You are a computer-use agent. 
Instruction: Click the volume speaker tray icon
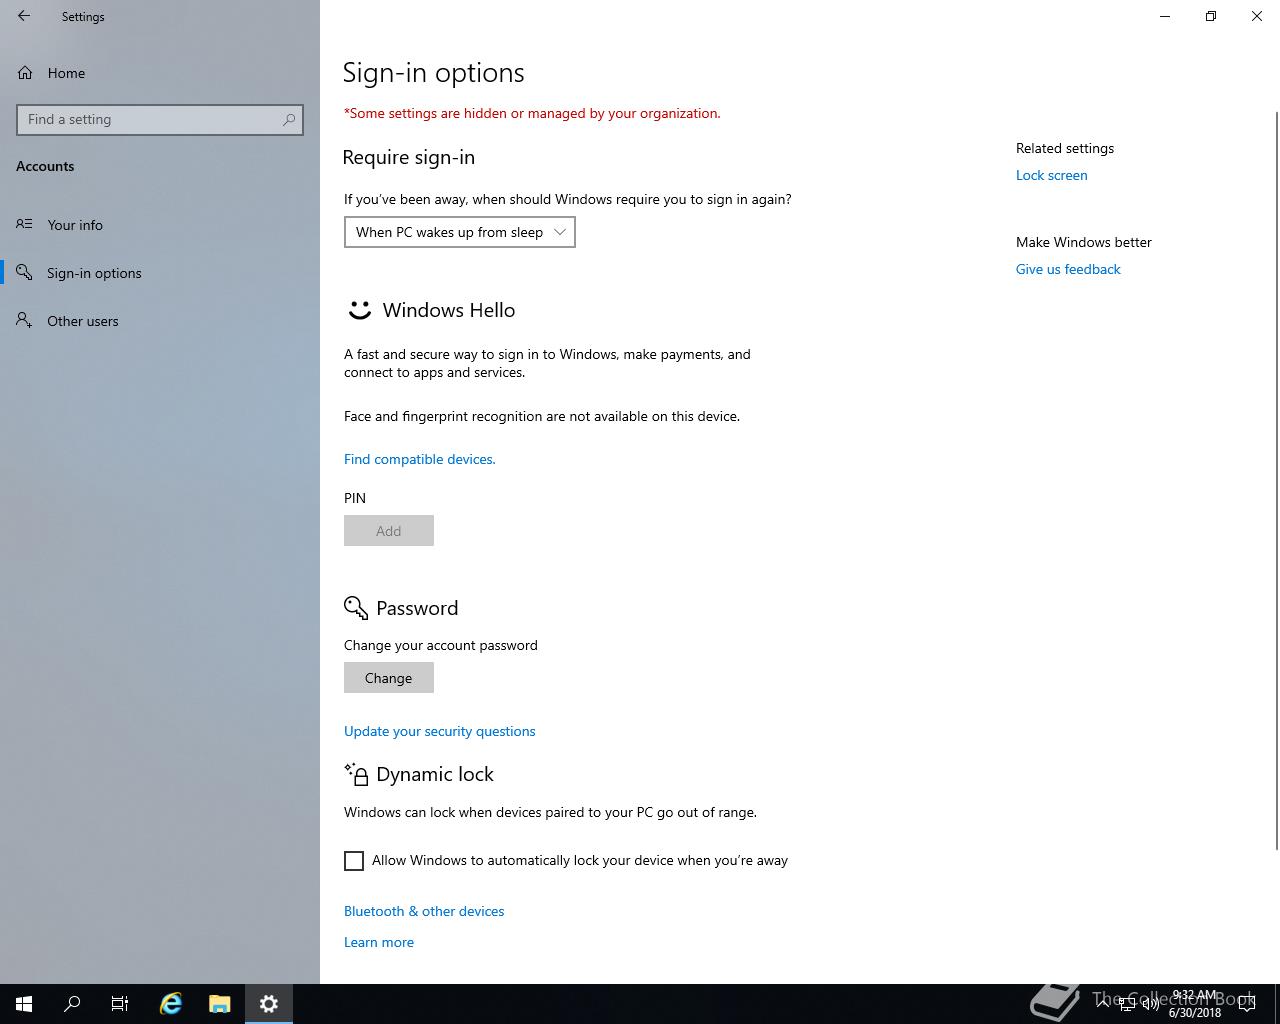coord(1150,1004)
